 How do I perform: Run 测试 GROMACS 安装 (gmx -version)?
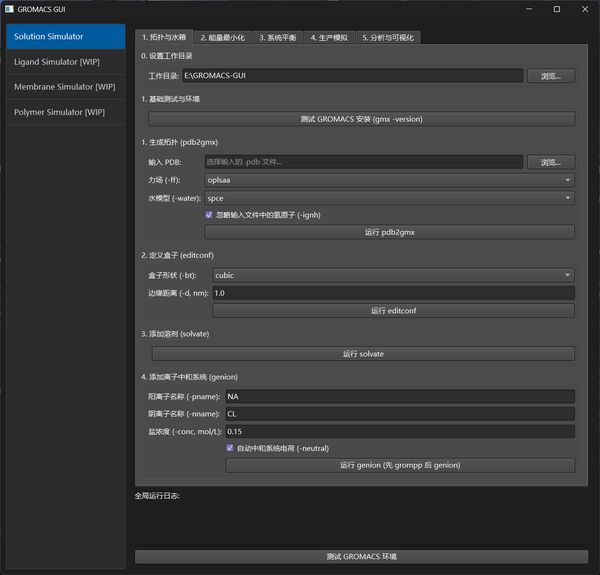tap(361, 119)
